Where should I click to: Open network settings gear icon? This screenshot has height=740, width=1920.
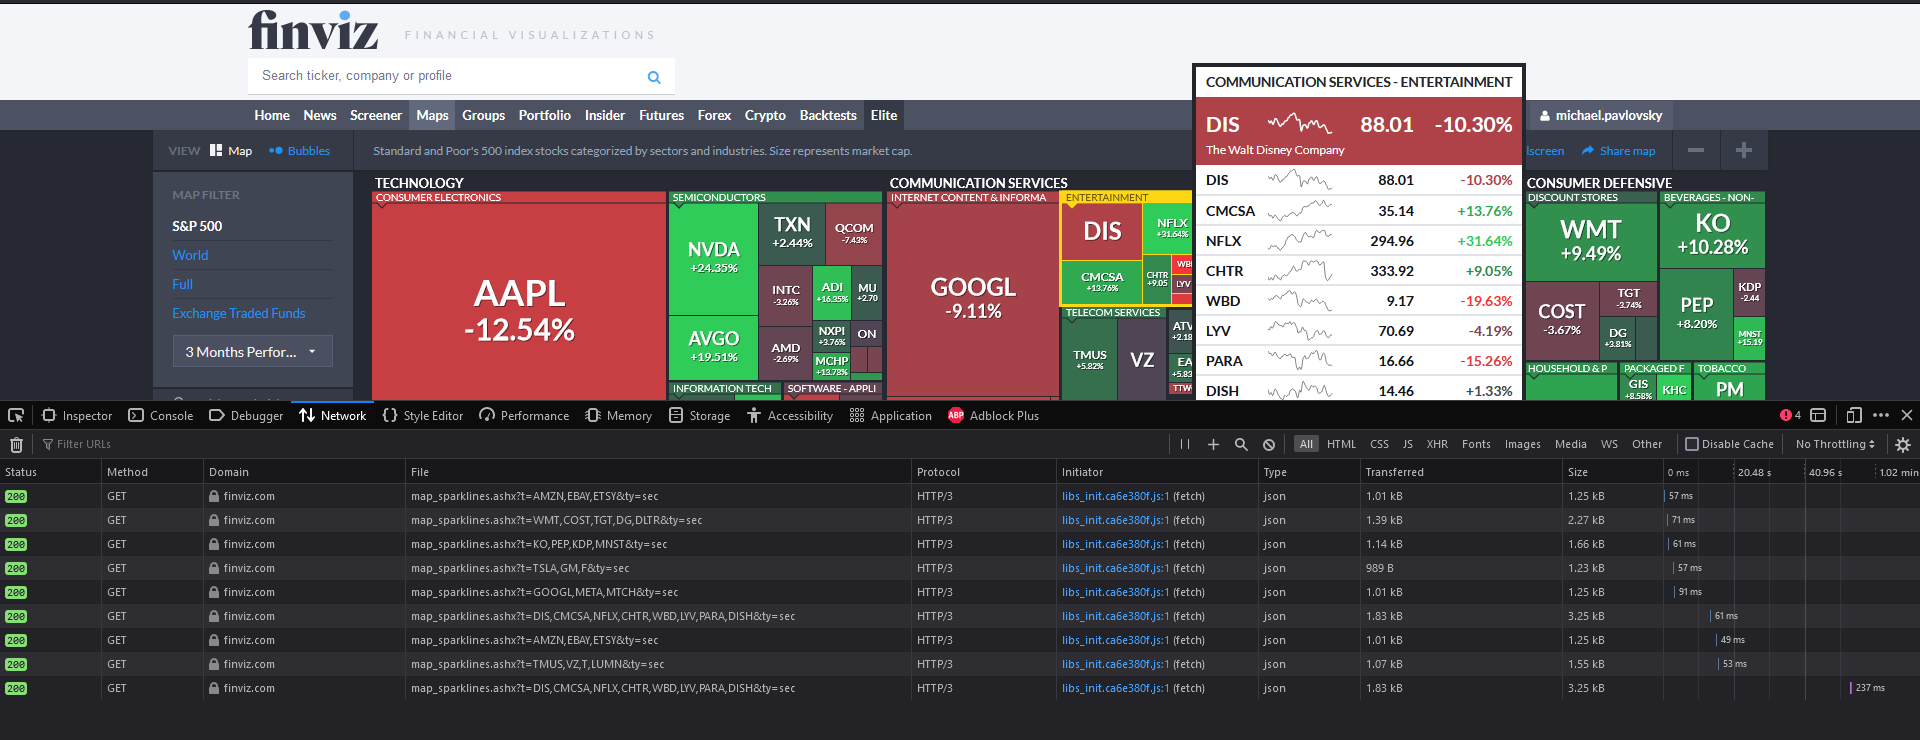1903,445
